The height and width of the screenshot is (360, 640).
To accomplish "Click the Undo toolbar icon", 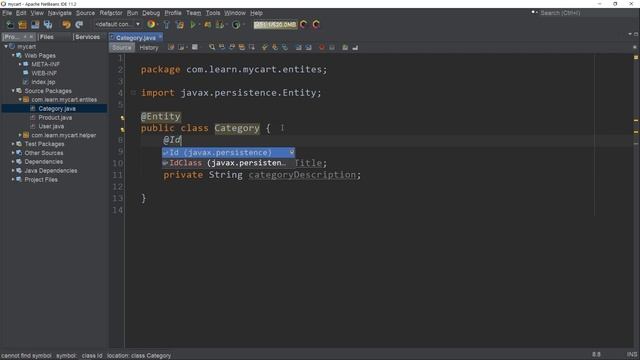I will point(66,24).
